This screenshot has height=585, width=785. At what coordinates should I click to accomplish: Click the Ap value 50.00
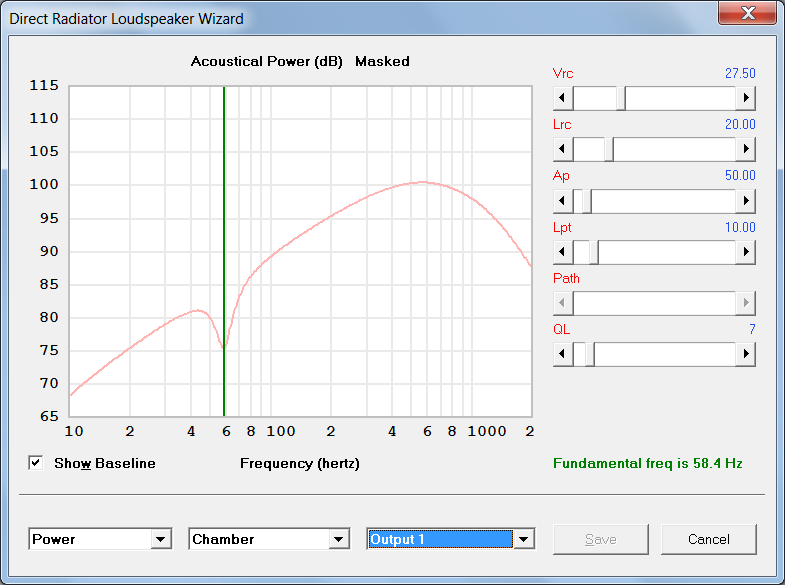click(740, 176)
